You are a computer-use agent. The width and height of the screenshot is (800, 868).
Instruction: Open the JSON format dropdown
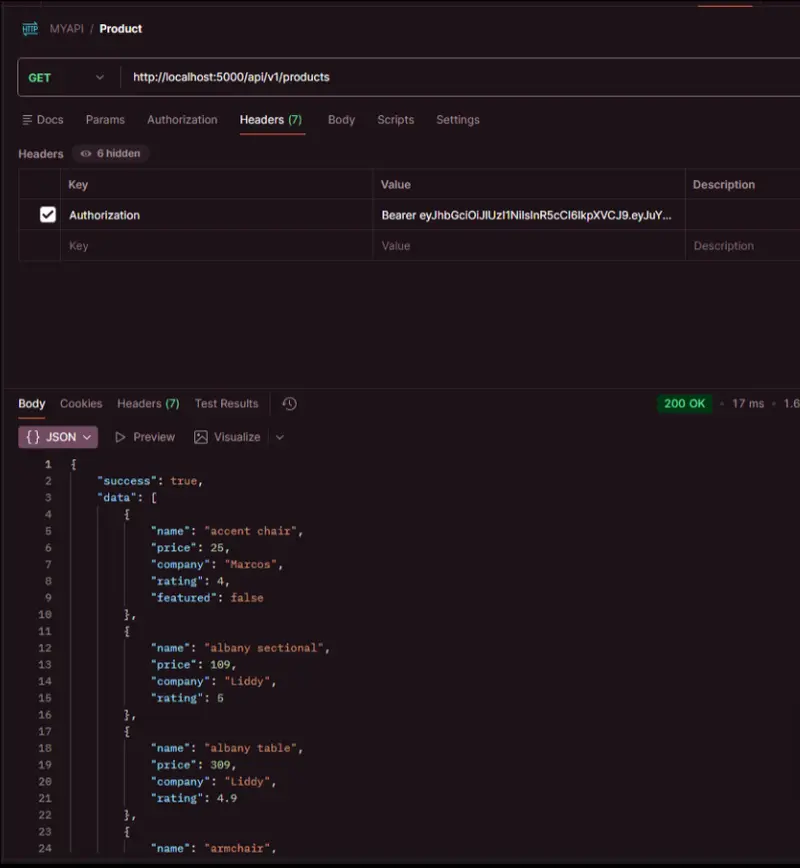pos(58,437)
